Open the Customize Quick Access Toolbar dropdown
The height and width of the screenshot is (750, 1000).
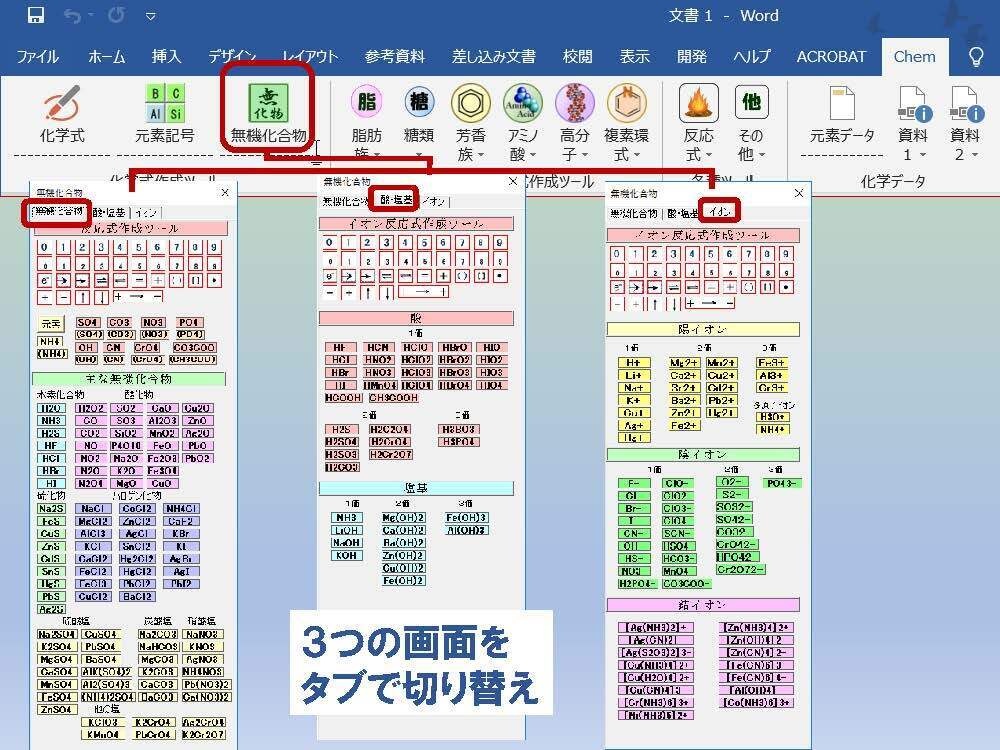(x=151, y=16)
